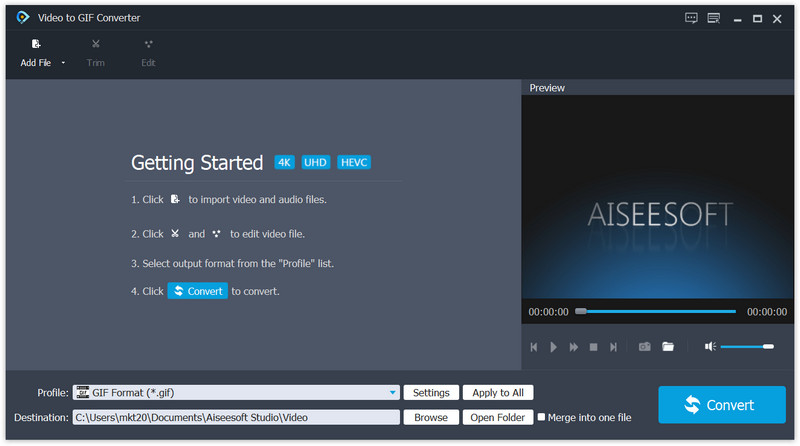Click the Add File toolbar icon

[x=36, y=45]
